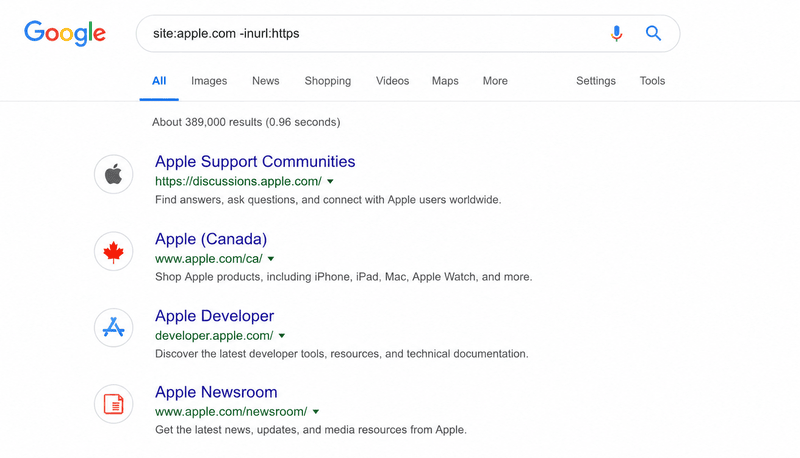Image resolution: width=800 pixels, height=458 pixels.
Task: Open the Apple Newsroom result title
Action: [x=216, y=392]
